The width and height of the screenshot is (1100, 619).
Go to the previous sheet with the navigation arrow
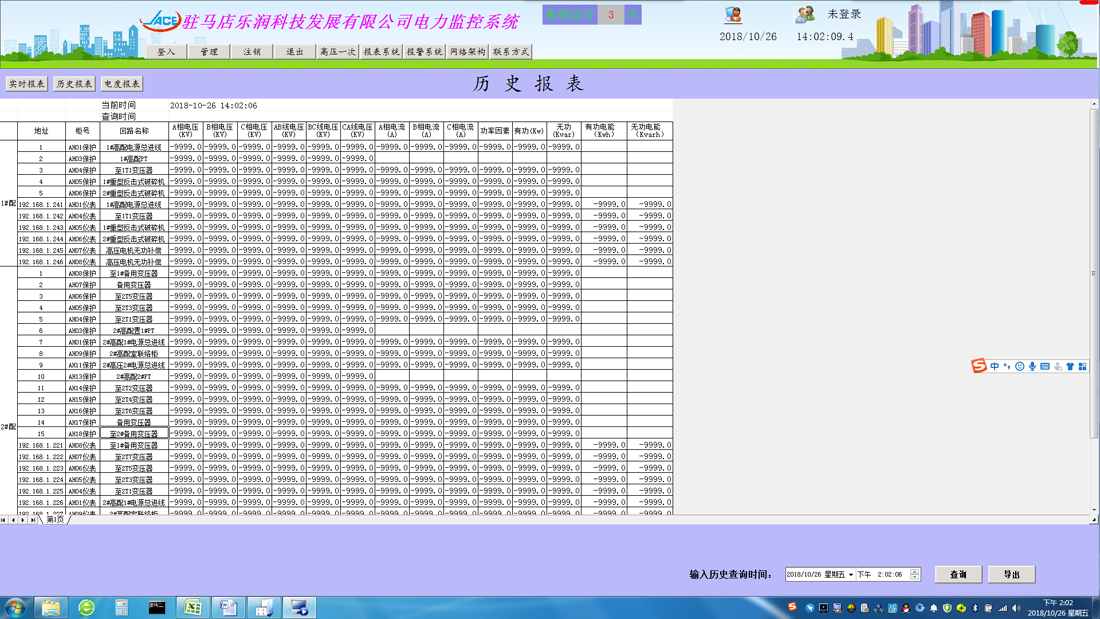coord(13,520)
